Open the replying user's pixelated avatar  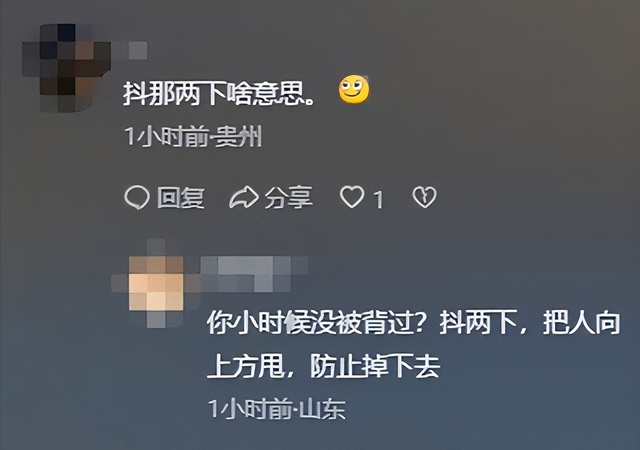[156, 283]
